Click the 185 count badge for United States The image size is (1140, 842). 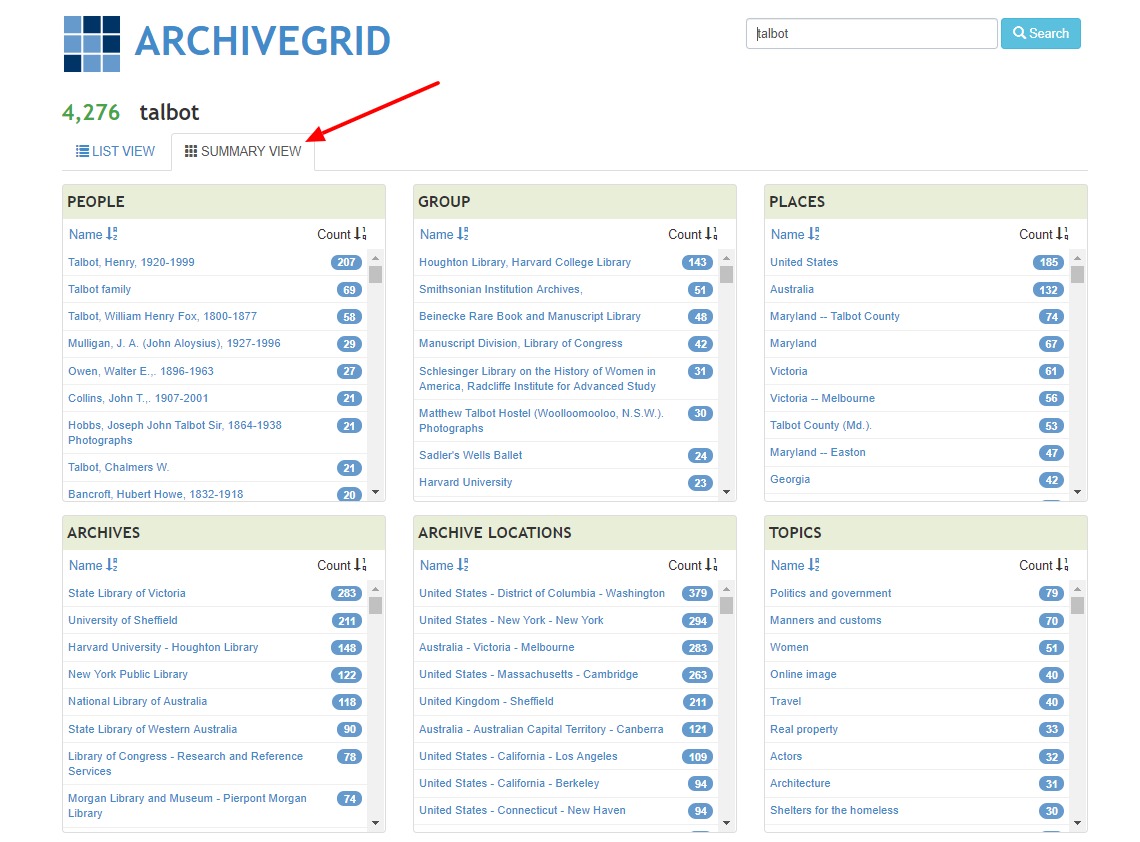point(1048,262)
